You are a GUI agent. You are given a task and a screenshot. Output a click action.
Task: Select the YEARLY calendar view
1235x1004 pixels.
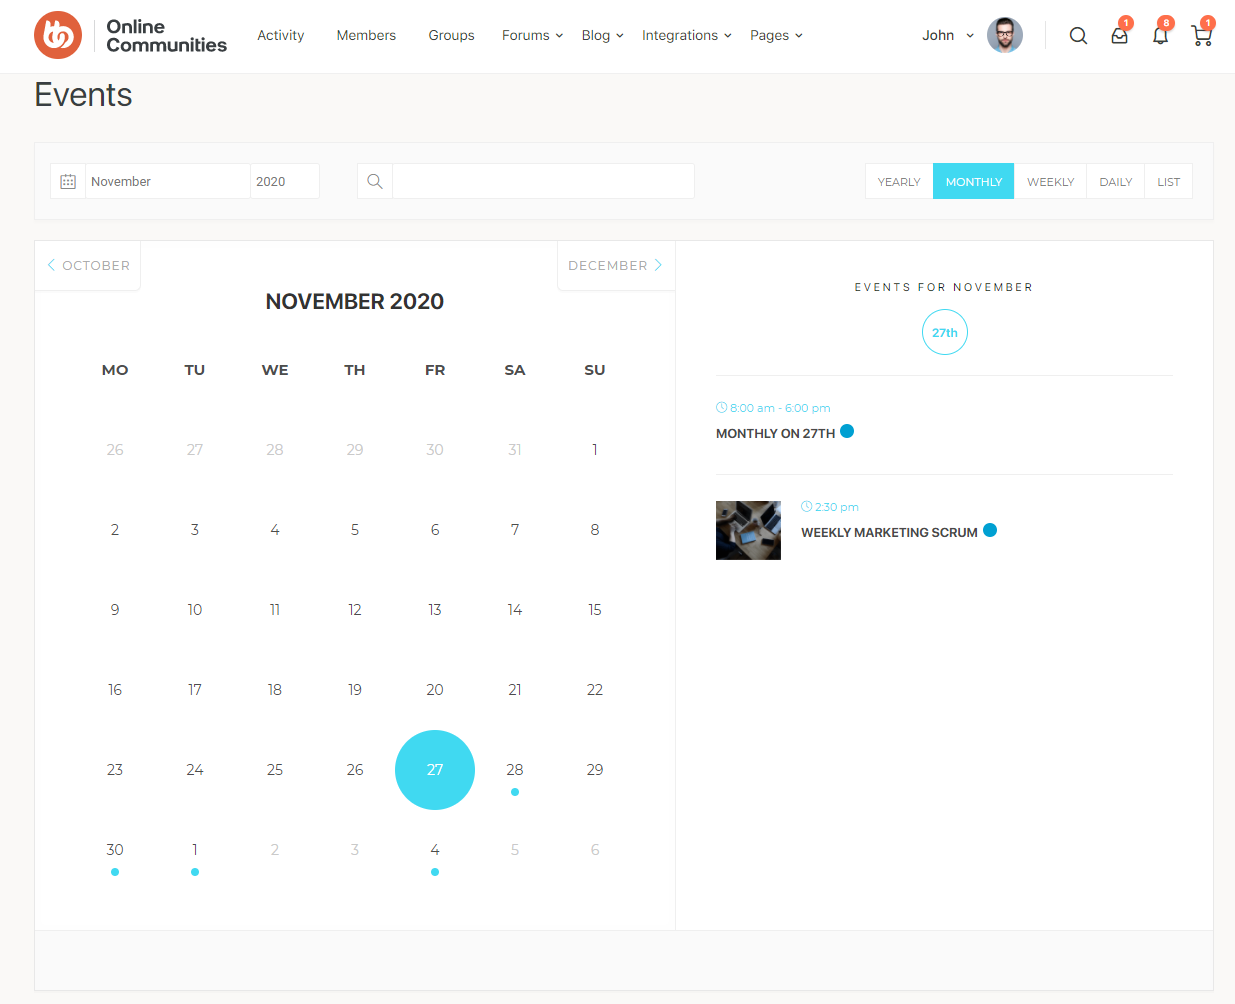899,181
